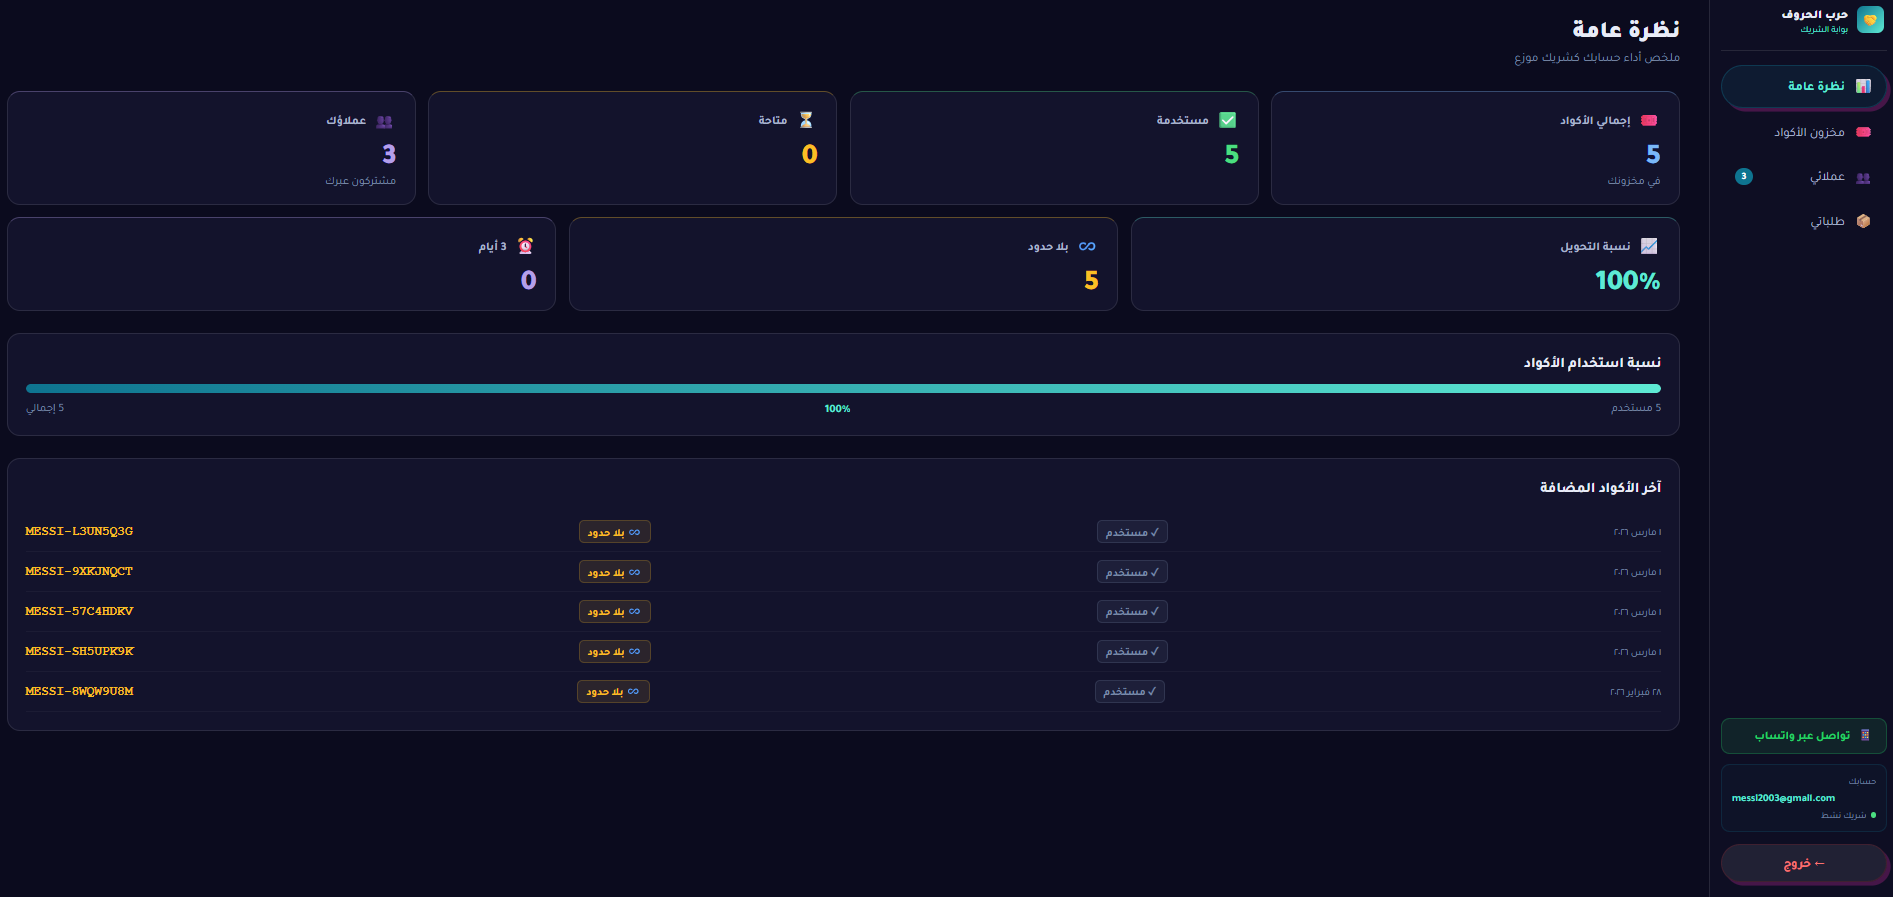Click the red ticket icon on إجمالي الأكواد card
This screenshot has height=897, width=1893.
coord(1649,121)
